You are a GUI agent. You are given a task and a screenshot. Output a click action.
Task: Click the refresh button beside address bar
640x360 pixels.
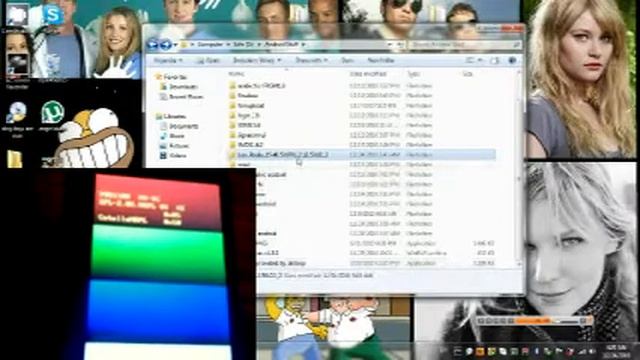[401, 44]
